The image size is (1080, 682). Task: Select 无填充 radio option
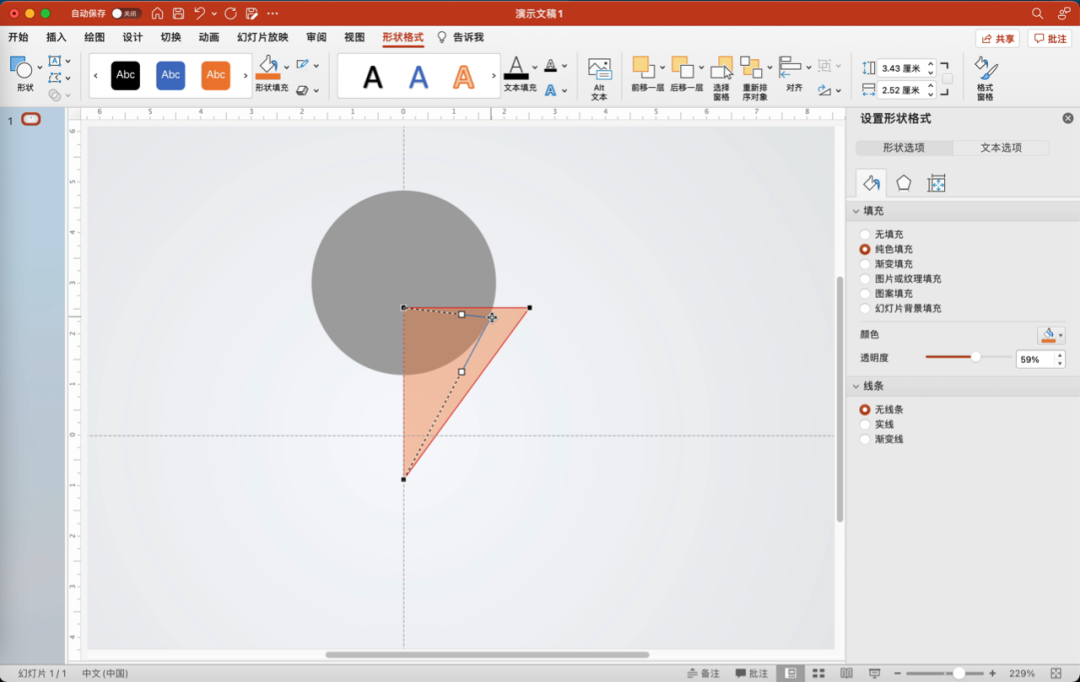pyautogui.click(x=865, y=234)
